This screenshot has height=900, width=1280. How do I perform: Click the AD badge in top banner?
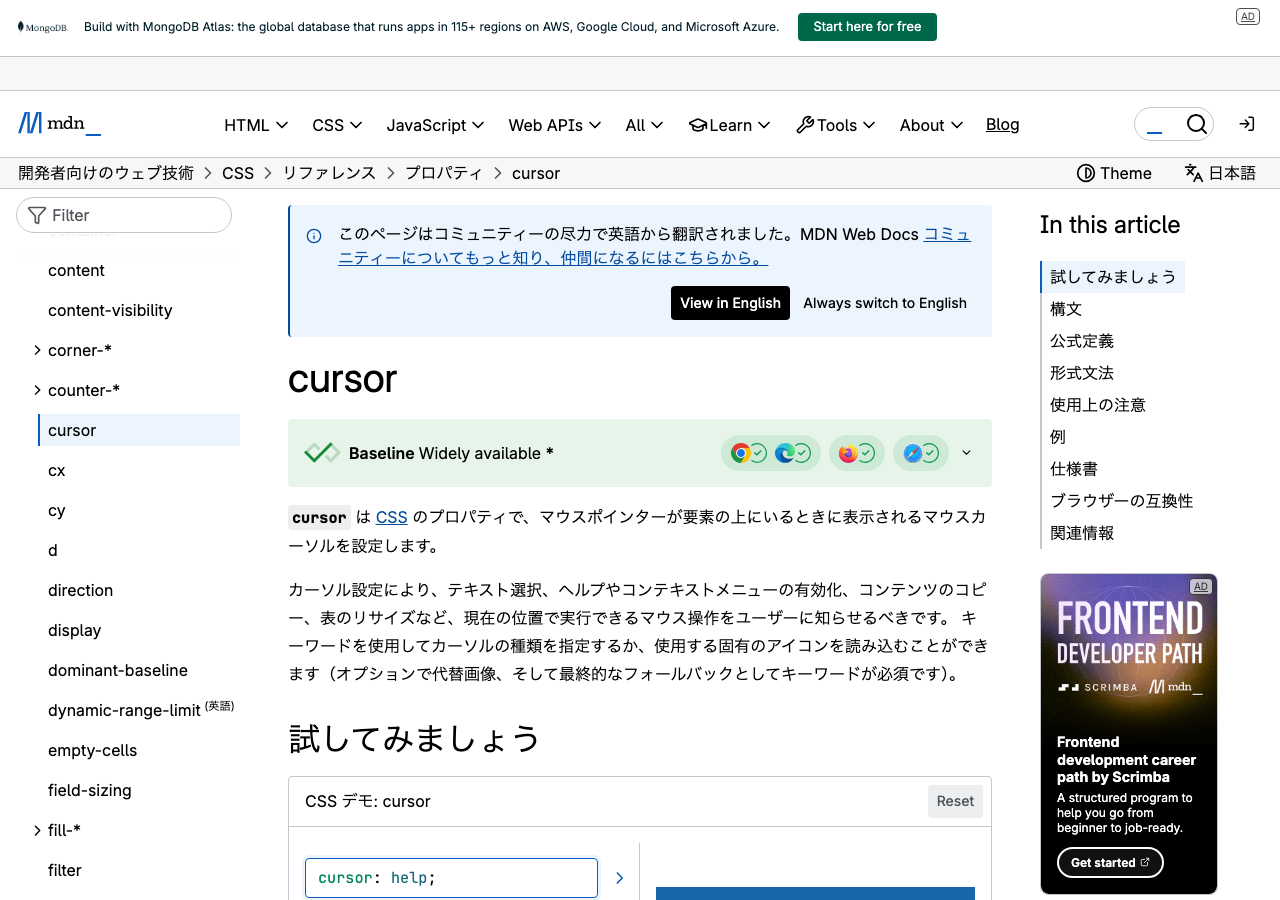pyautogui.click(x=1247, y=16)
